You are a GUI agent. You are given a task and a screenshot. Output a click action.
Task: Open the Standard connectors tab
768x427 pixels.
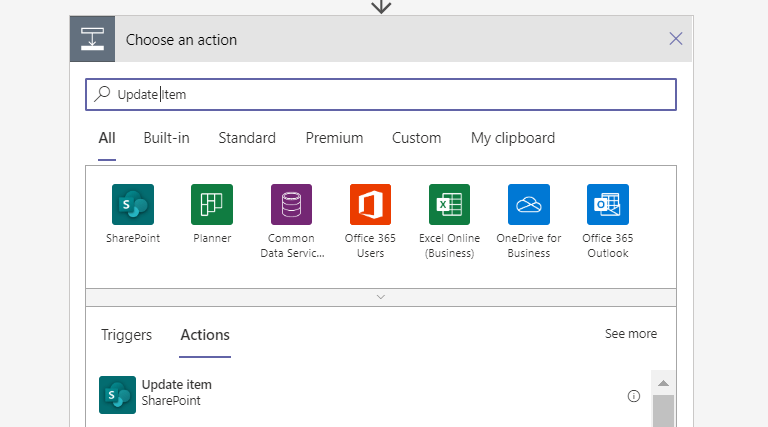coord(247,138)
